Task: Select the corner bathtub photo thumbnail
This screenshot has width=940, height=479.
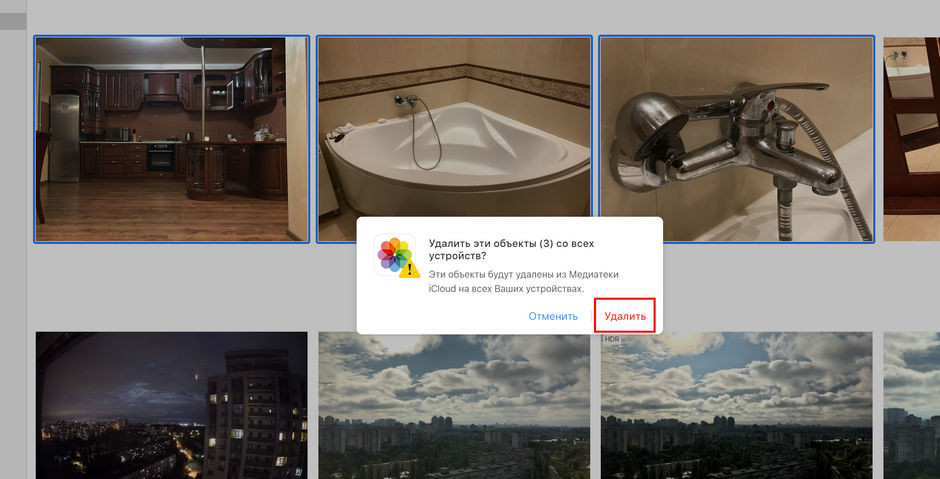Action: coord(453,125)
